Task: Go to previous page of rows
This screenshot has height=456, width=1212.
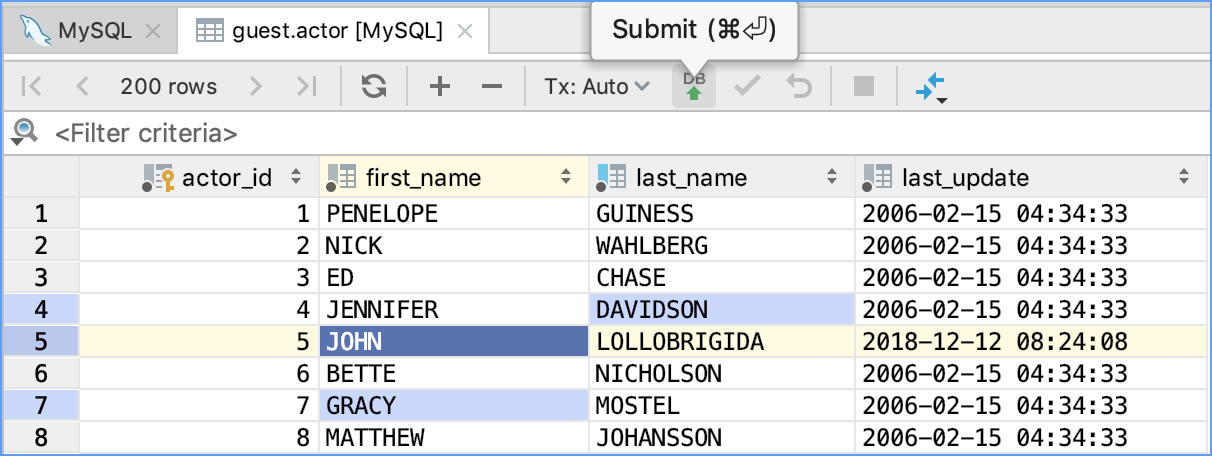Action: 82,87
